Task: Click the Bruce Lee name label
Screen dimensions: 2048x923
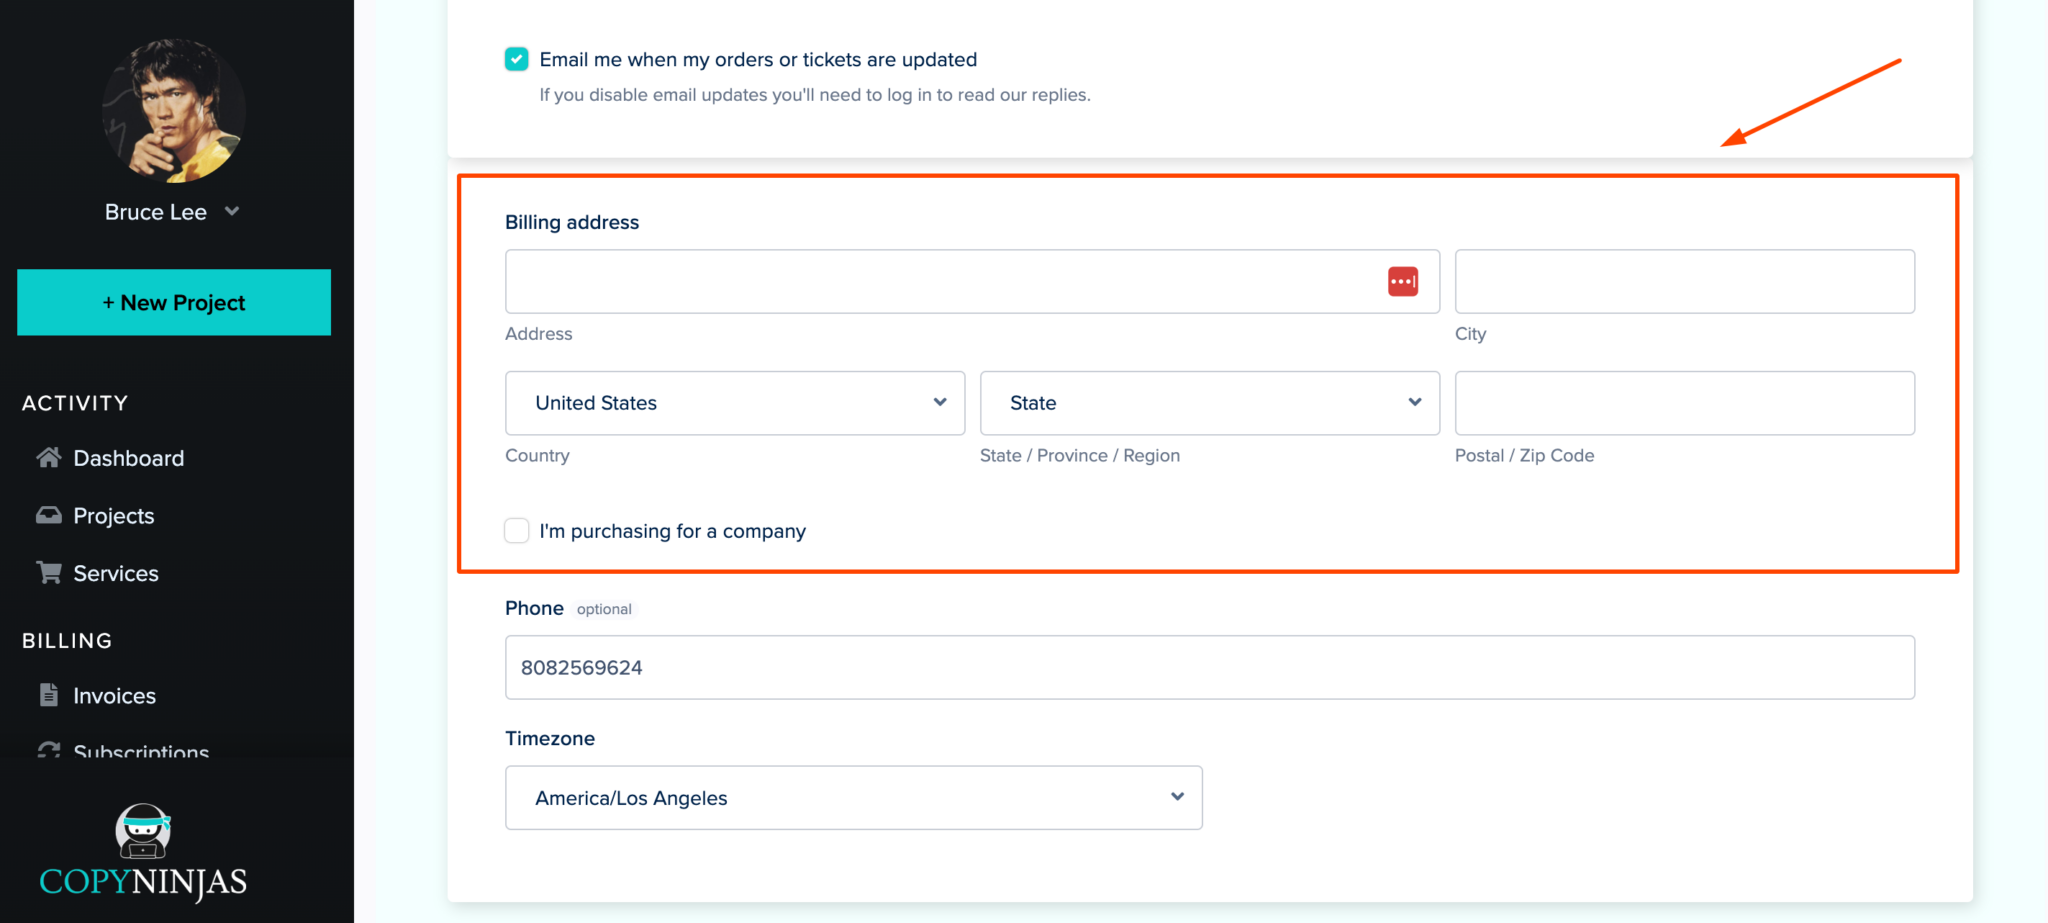Action: tap(156, 212)
